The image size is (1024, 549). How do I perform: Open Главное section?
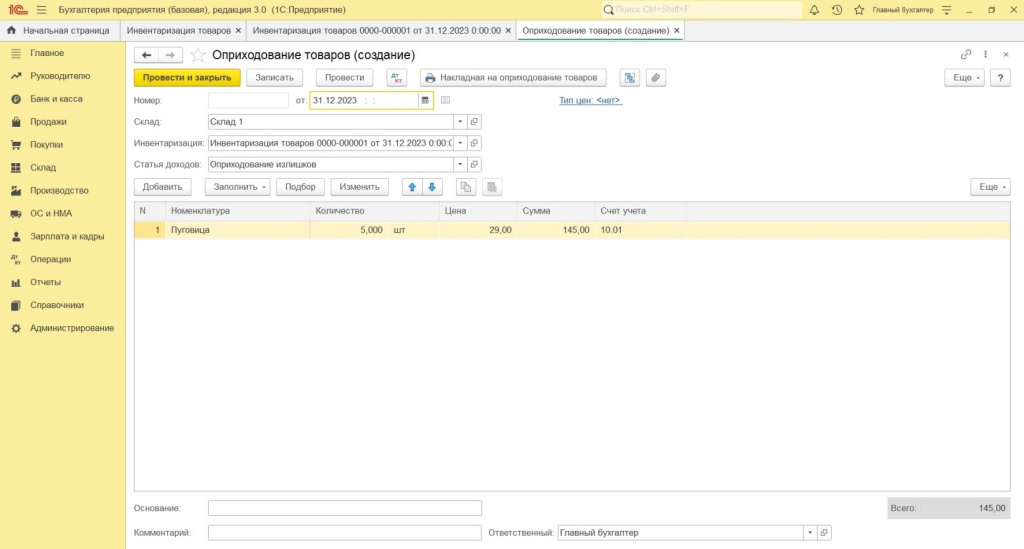pyautogui.click(x=63, y=53)
